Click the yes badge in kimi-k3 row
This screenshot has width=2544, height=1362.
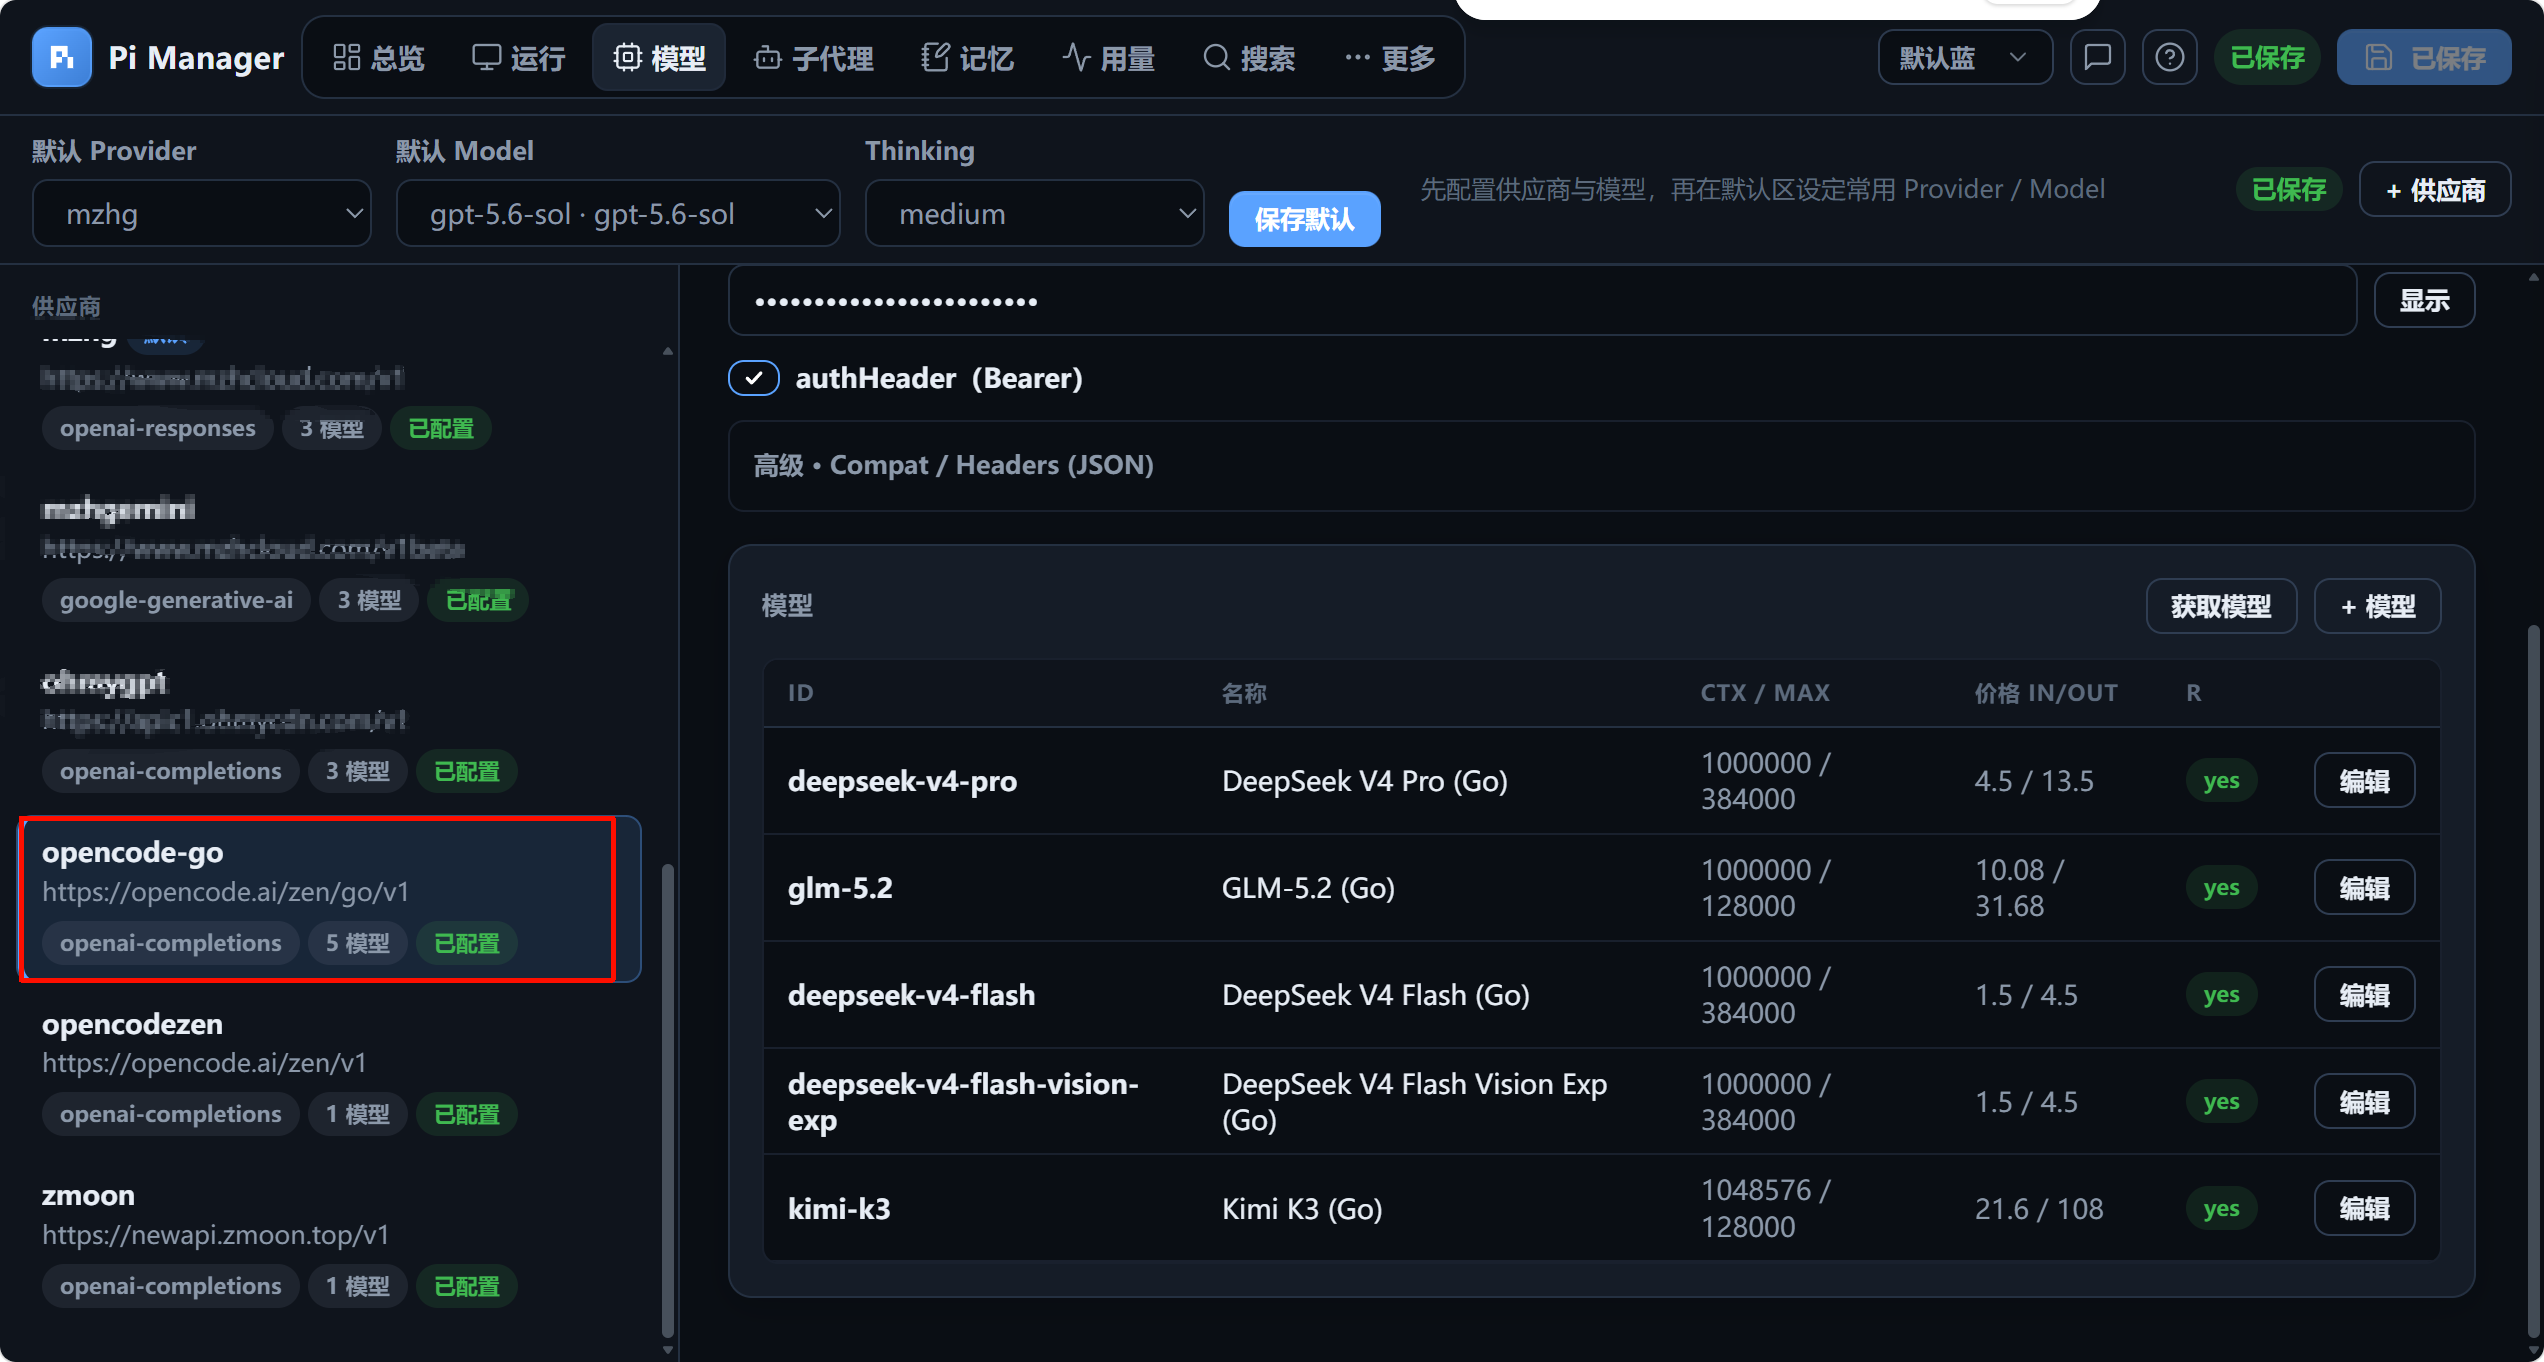click(x=2221, y=1209)
